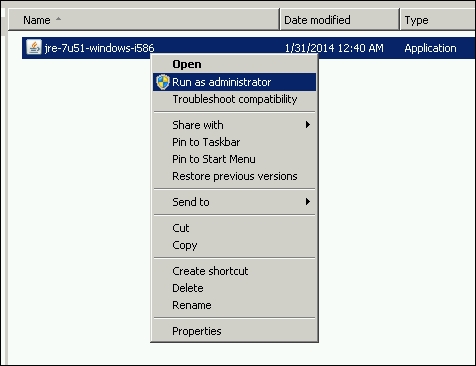Open the Share with submenu
Image resolution: width=476 pixels, height=366 pixels.
click(234, 125)
